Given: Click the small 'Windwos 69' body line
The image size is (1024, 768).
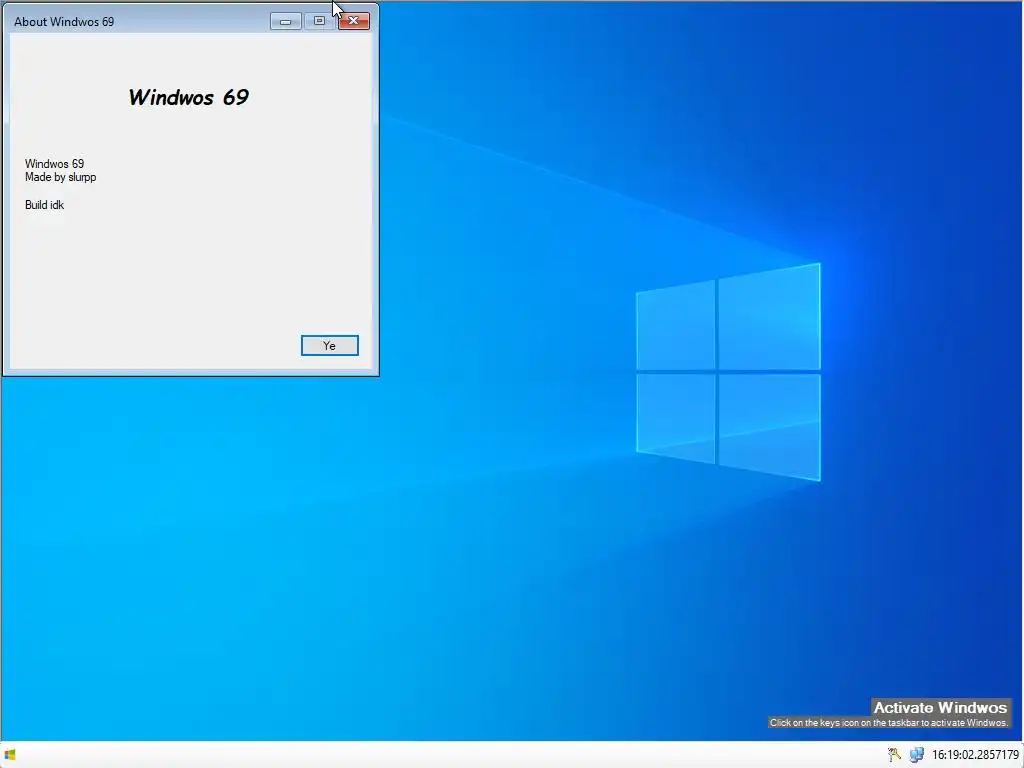Looking at the screenshot, I should pyautogui.click(x=54, y=163).
